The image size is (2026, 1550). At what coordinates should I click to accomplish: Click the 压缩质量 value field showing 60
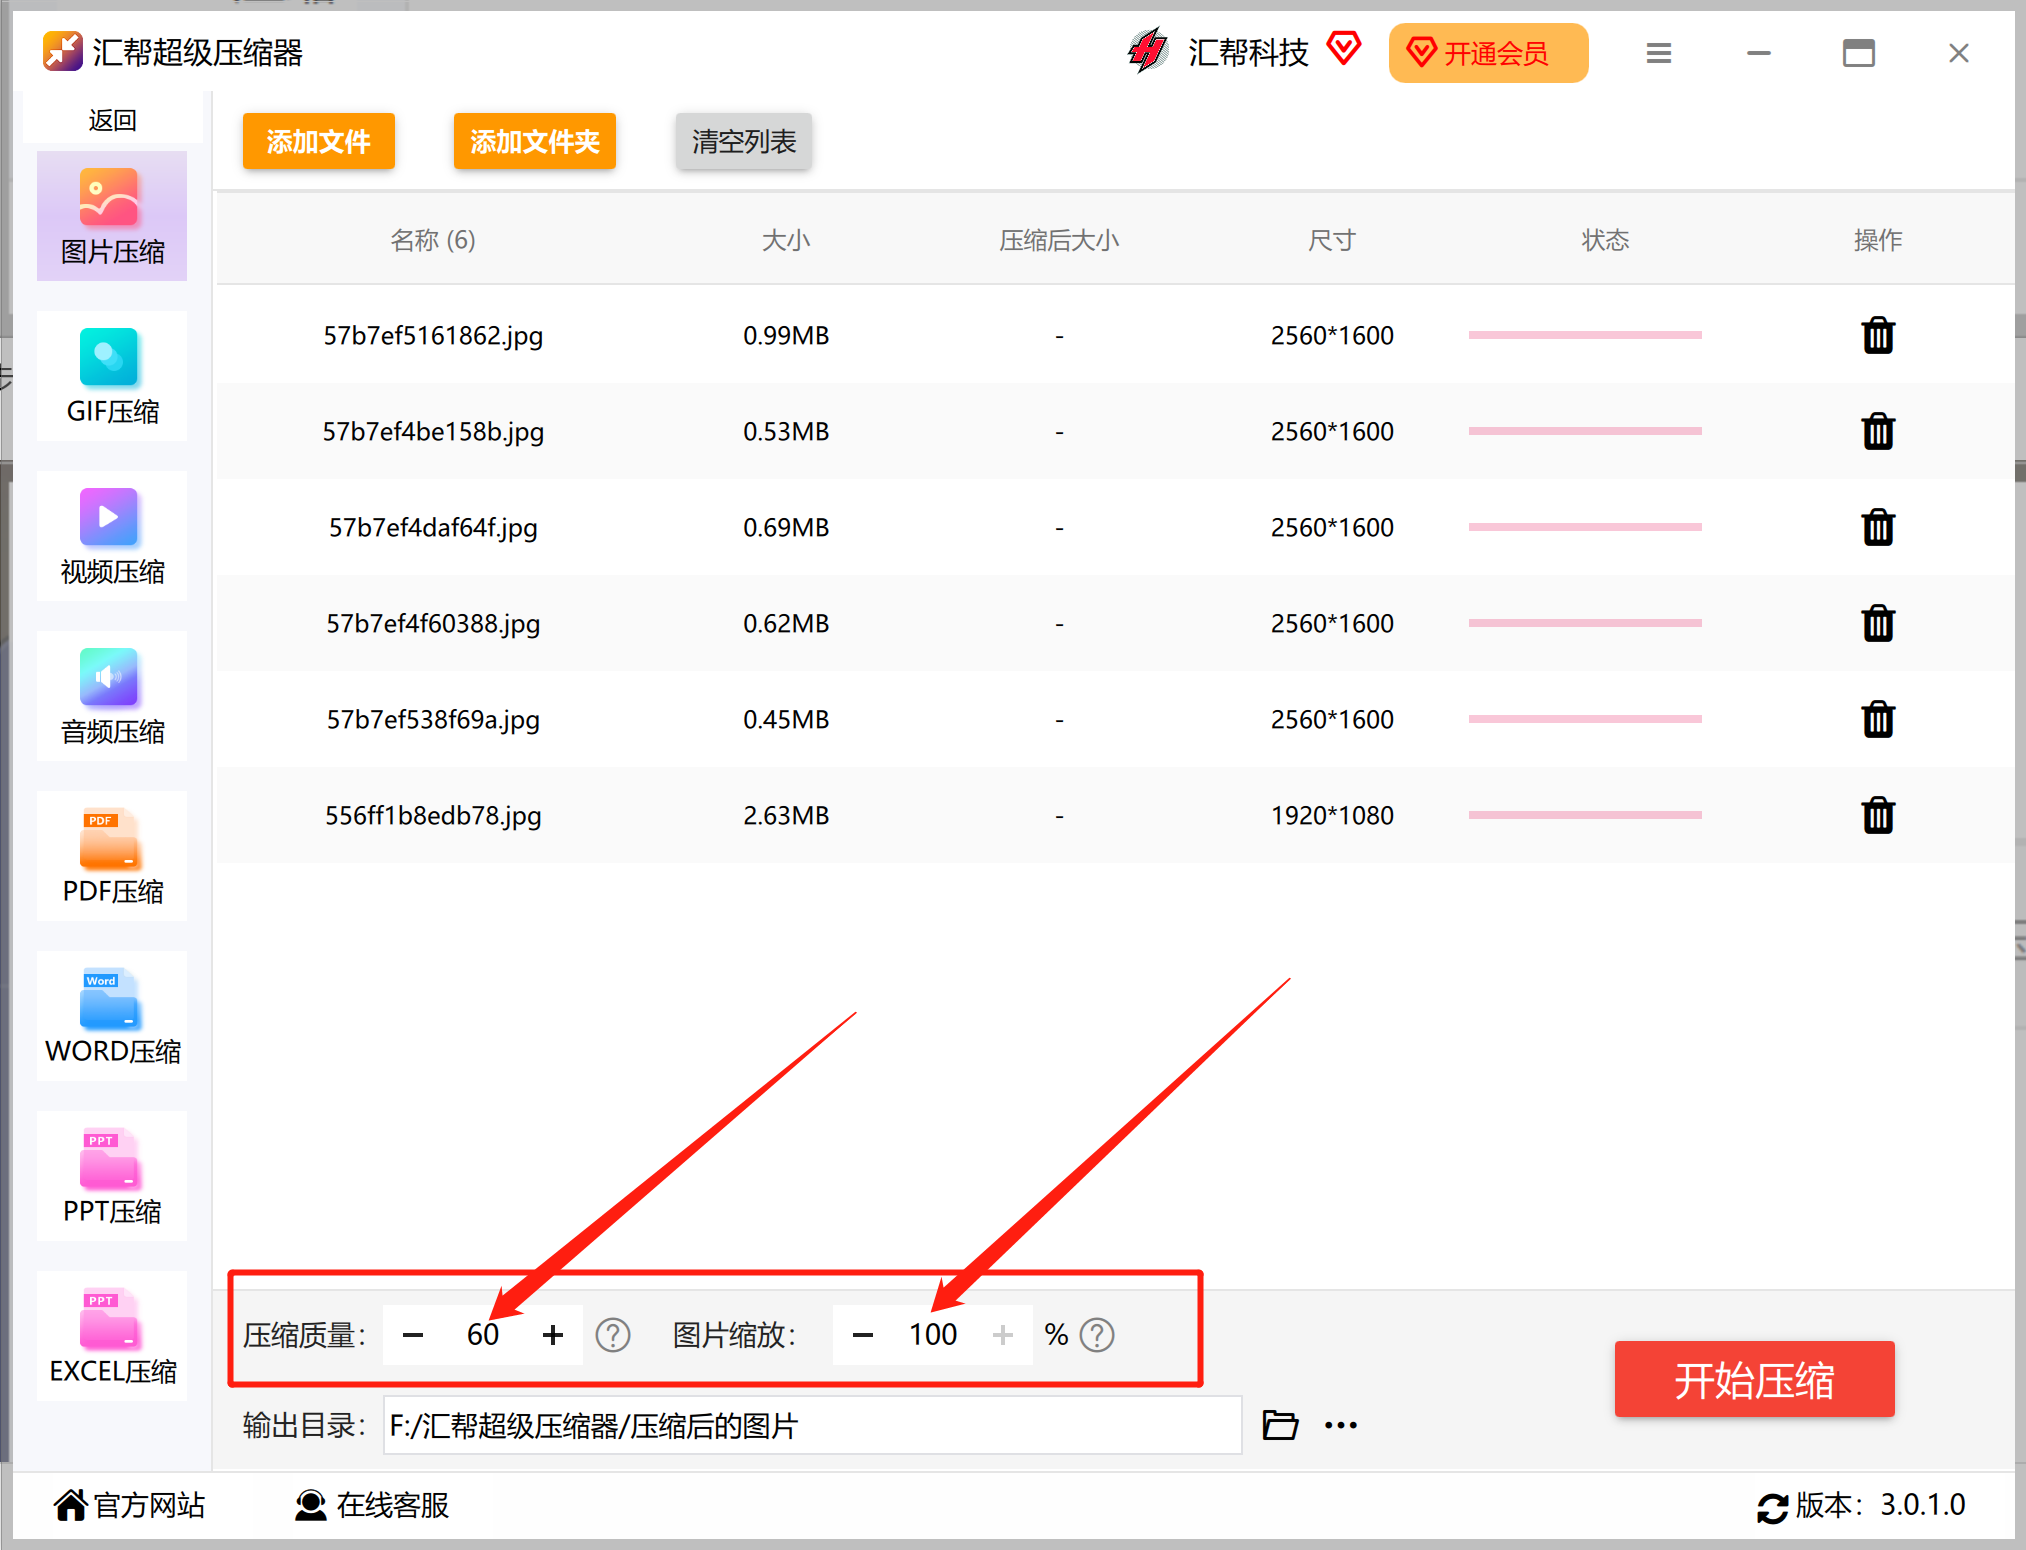483,1335
